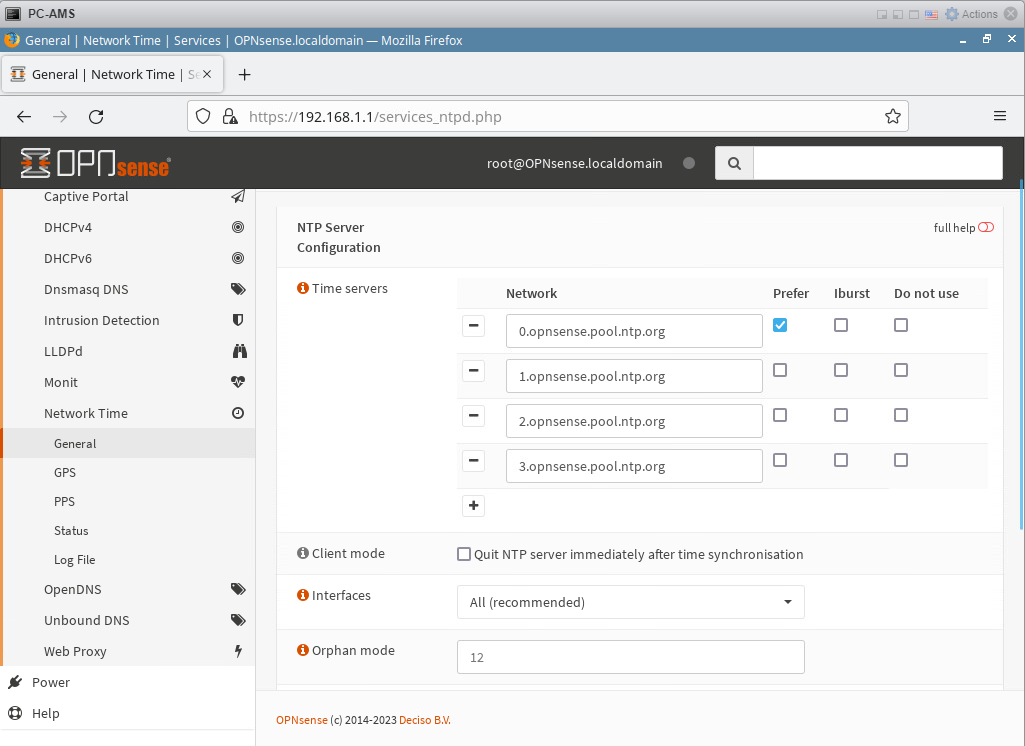Bookmark this page with the star icon
Screen dimensions: 1025x746
coord(892,116)
